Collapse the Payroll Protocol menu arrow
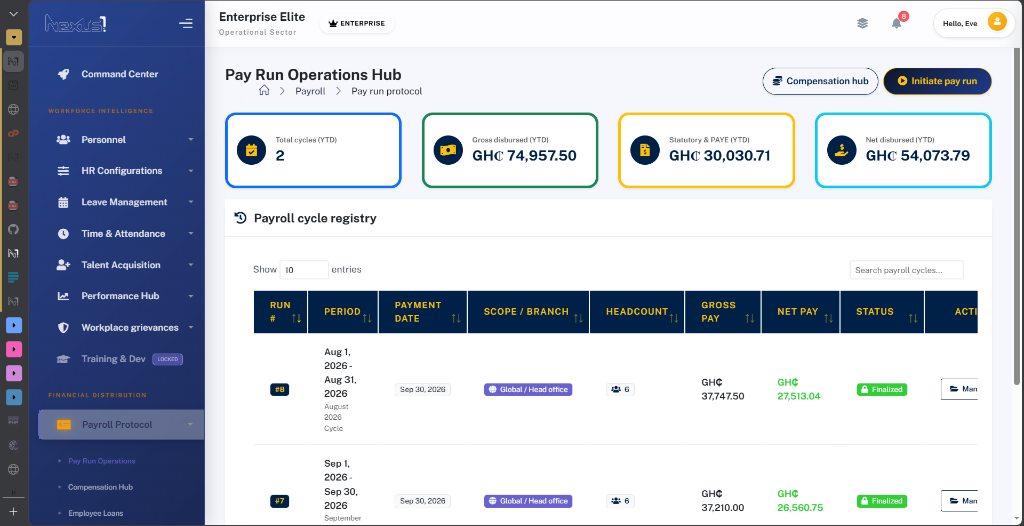Viewport: 1024px width, 526px height. (x=191, y=425)
